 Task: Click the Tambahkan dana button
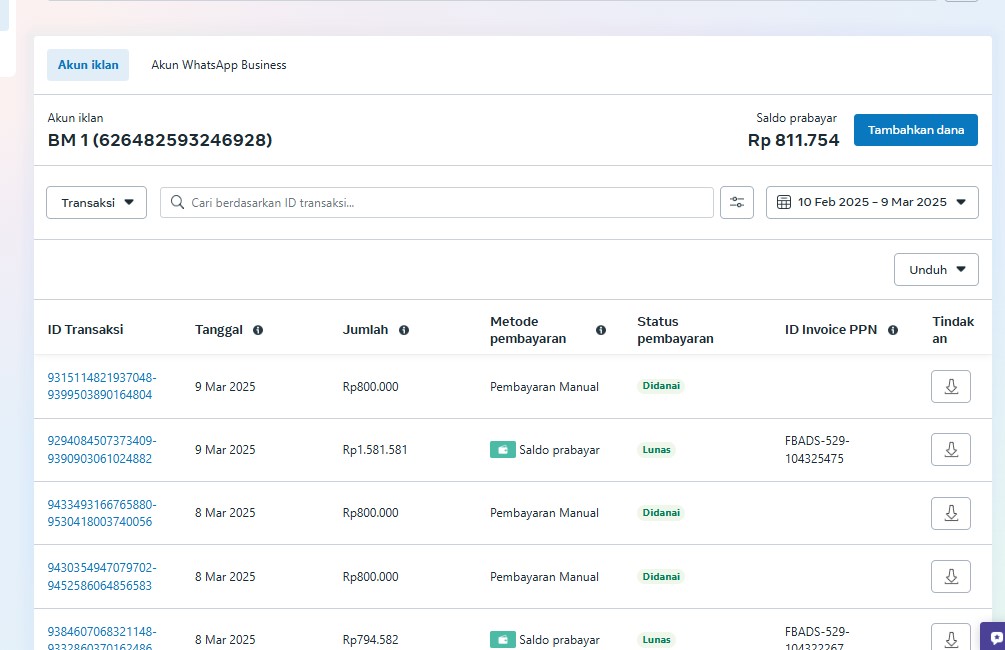click(x=915, y=130)
